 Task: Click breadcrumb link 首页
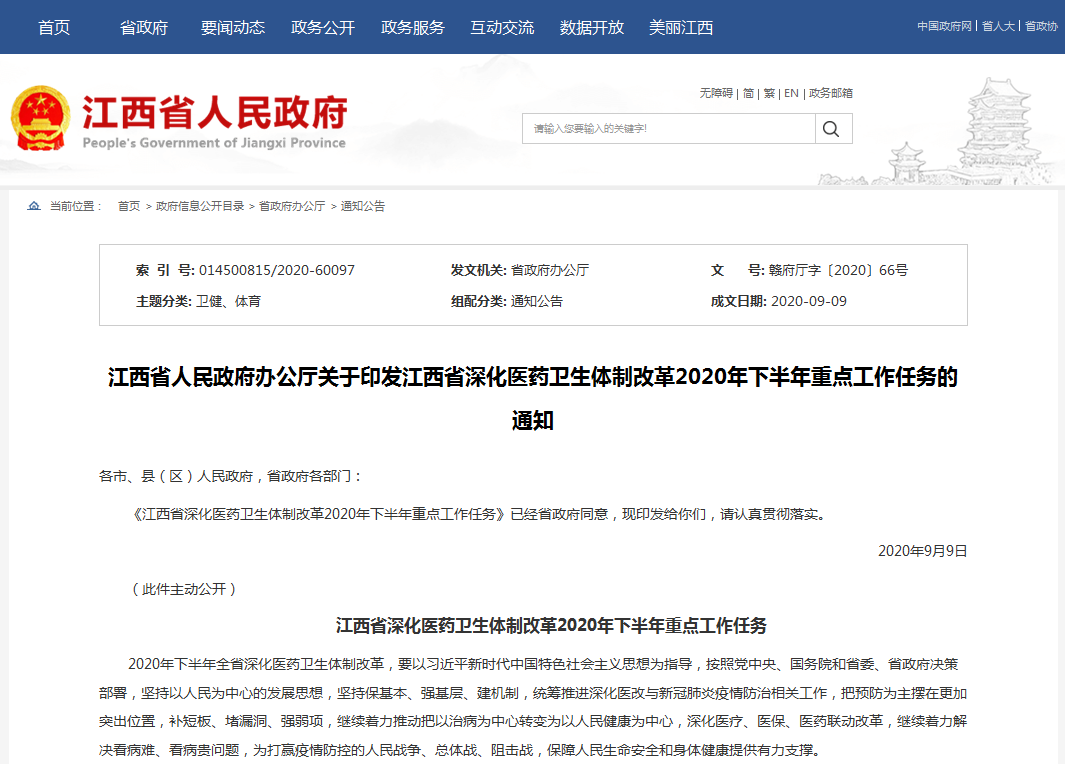129,206
